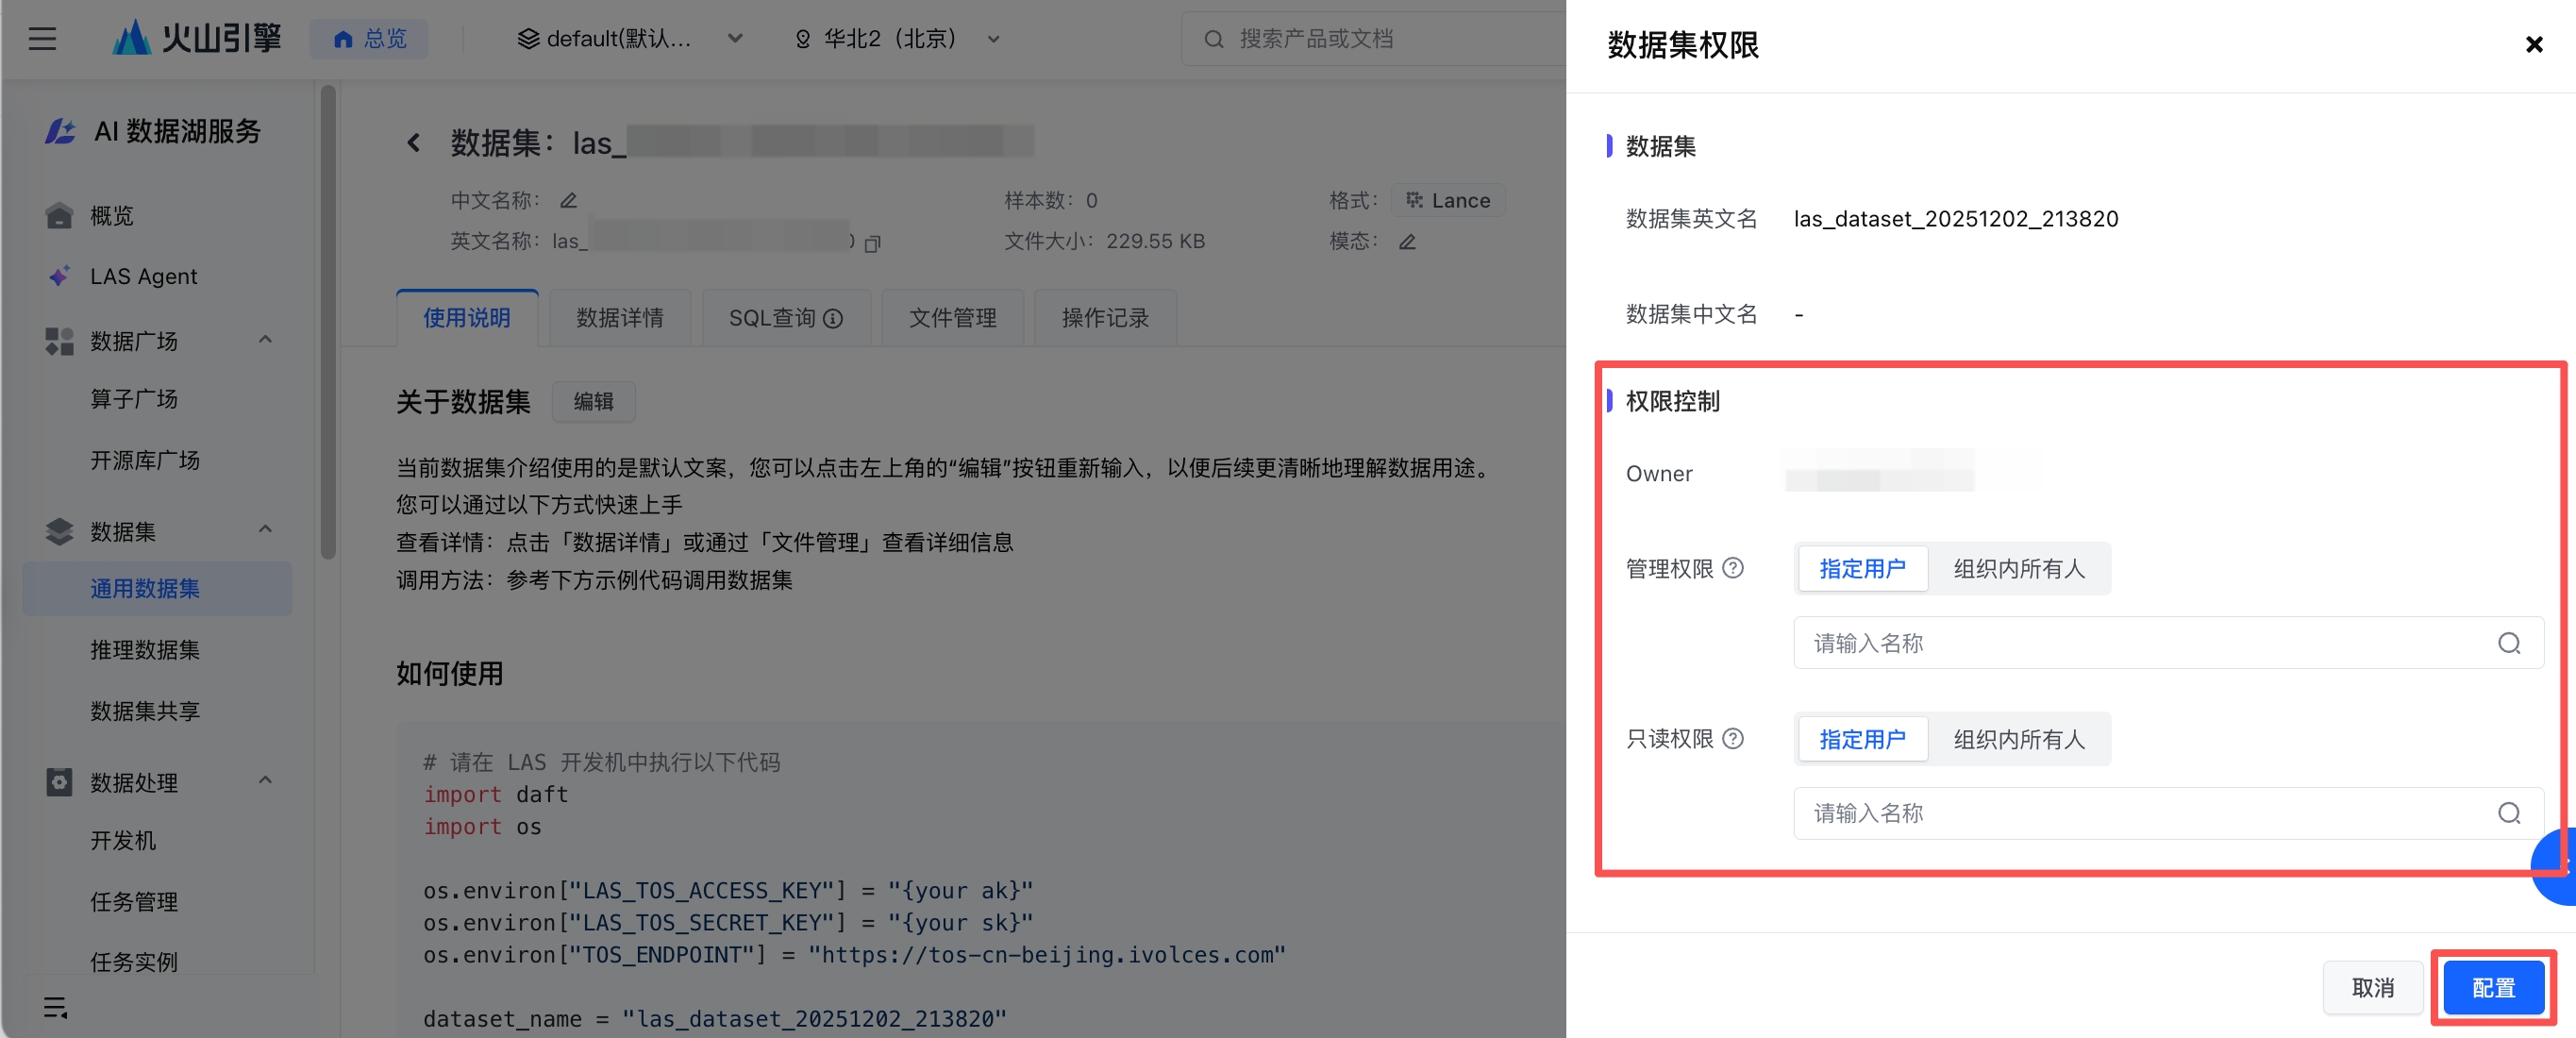Collapse the bottom-left sidebar toggle icon
This screenshot has height=1038, width=2576.
(x=55, y=1006)
